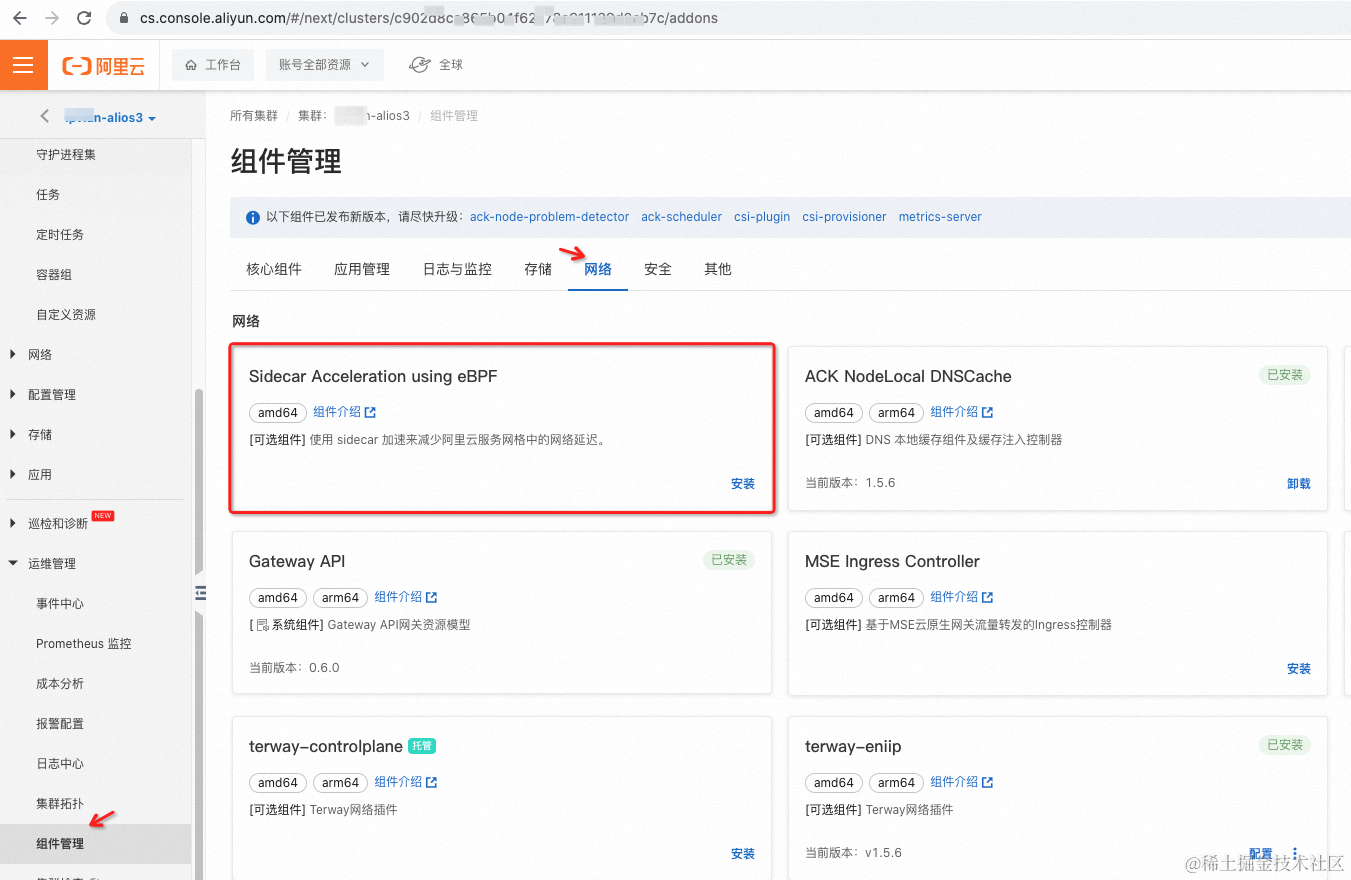This screenshot has height=880, width=1351.
Task: Select 组件管理 in sidebar
Action: pyautogui.click(x=60, y=844)
